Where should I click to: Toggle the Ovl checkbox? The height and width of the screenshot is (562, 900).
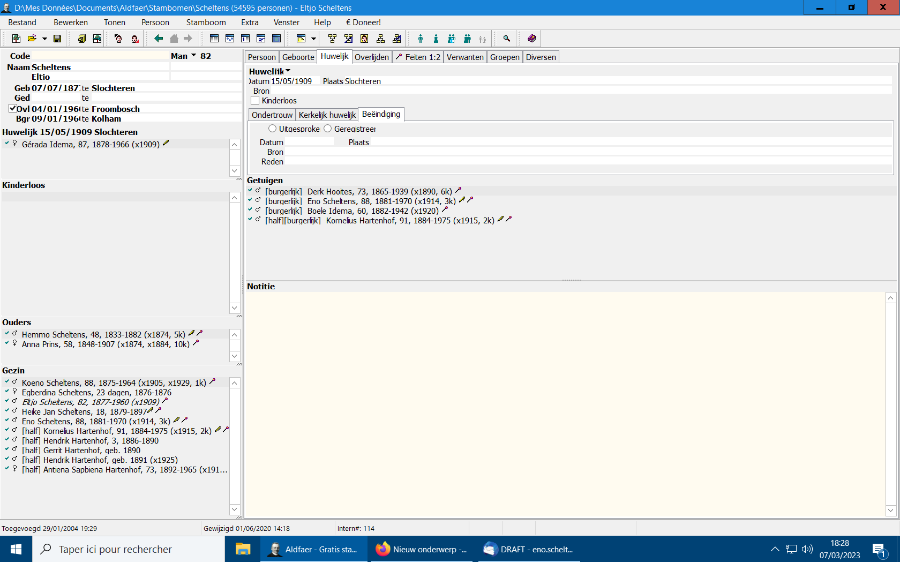(11, 109)
